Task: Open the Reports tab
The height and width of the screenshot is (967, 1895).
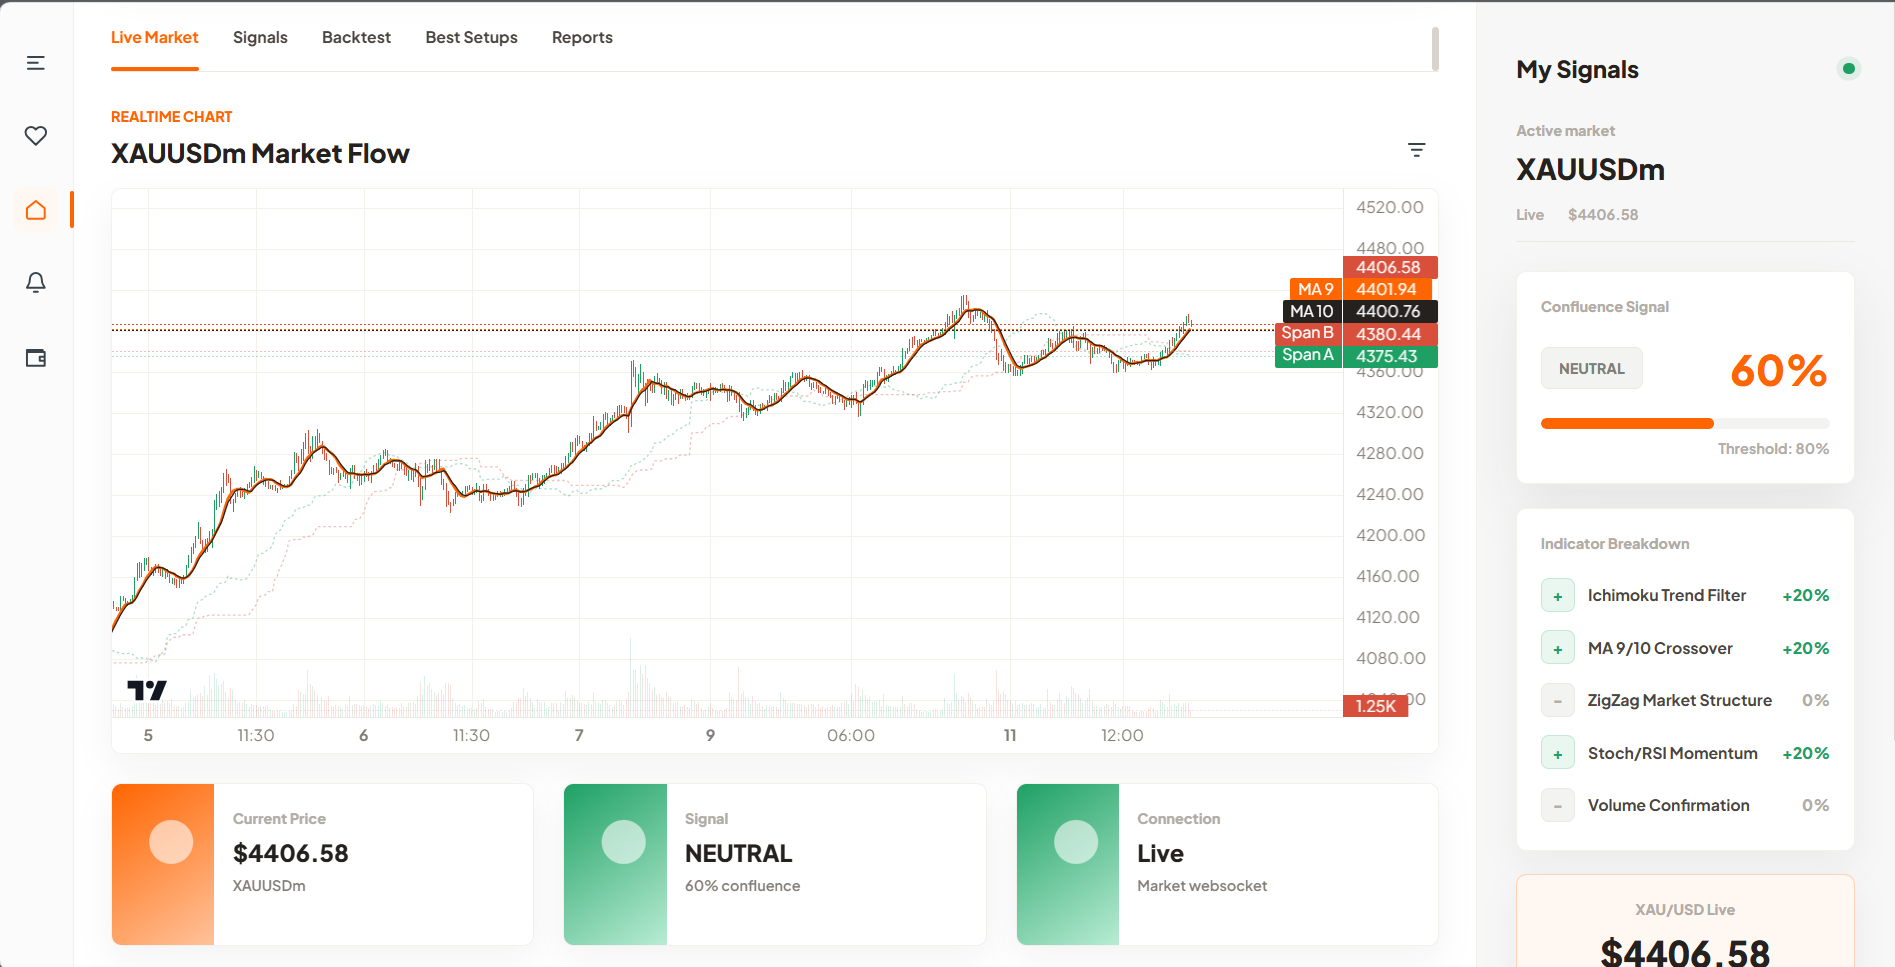Action: (x=582, y=38)
